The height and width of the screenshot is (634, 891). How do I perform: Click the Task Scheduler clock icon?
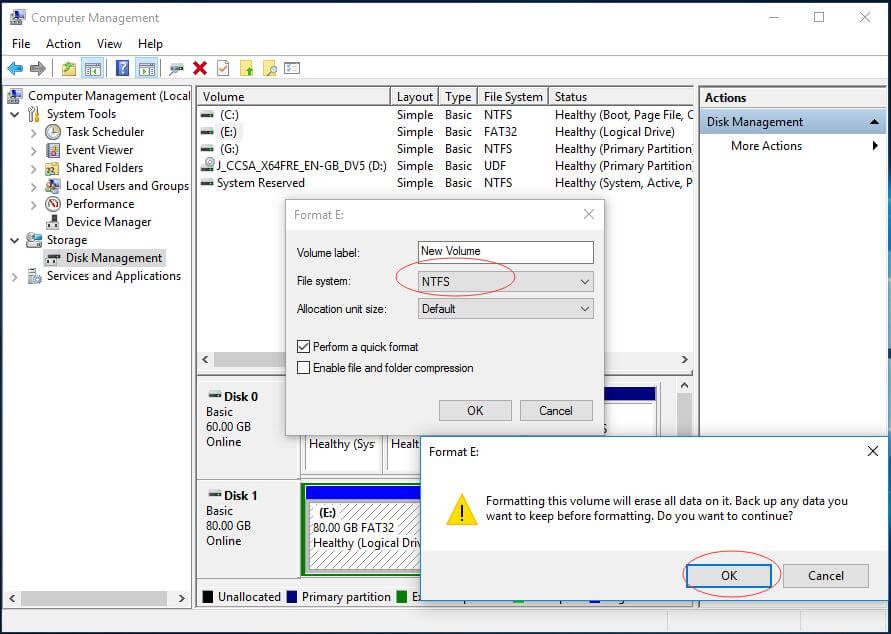point(53,132)
